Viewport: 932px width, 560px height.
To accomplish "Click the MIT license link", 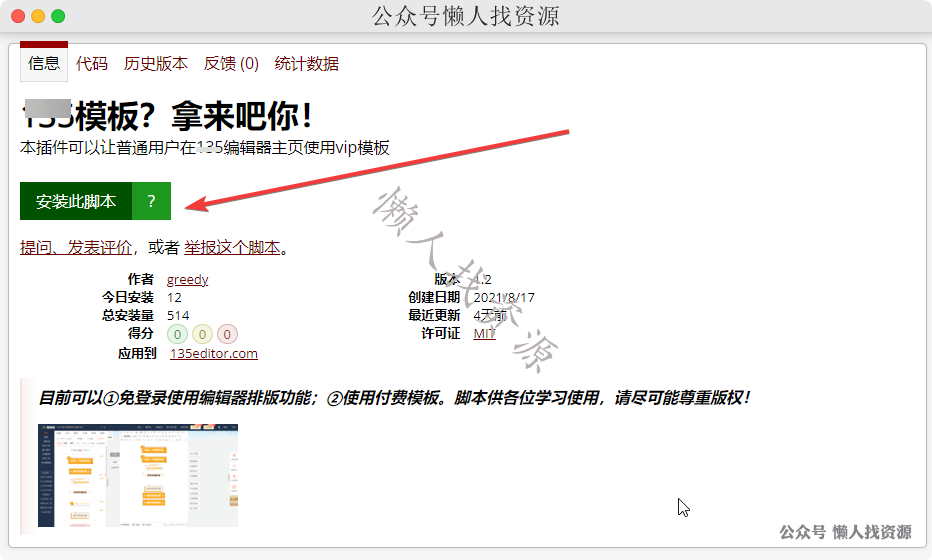I will point(484,334).
